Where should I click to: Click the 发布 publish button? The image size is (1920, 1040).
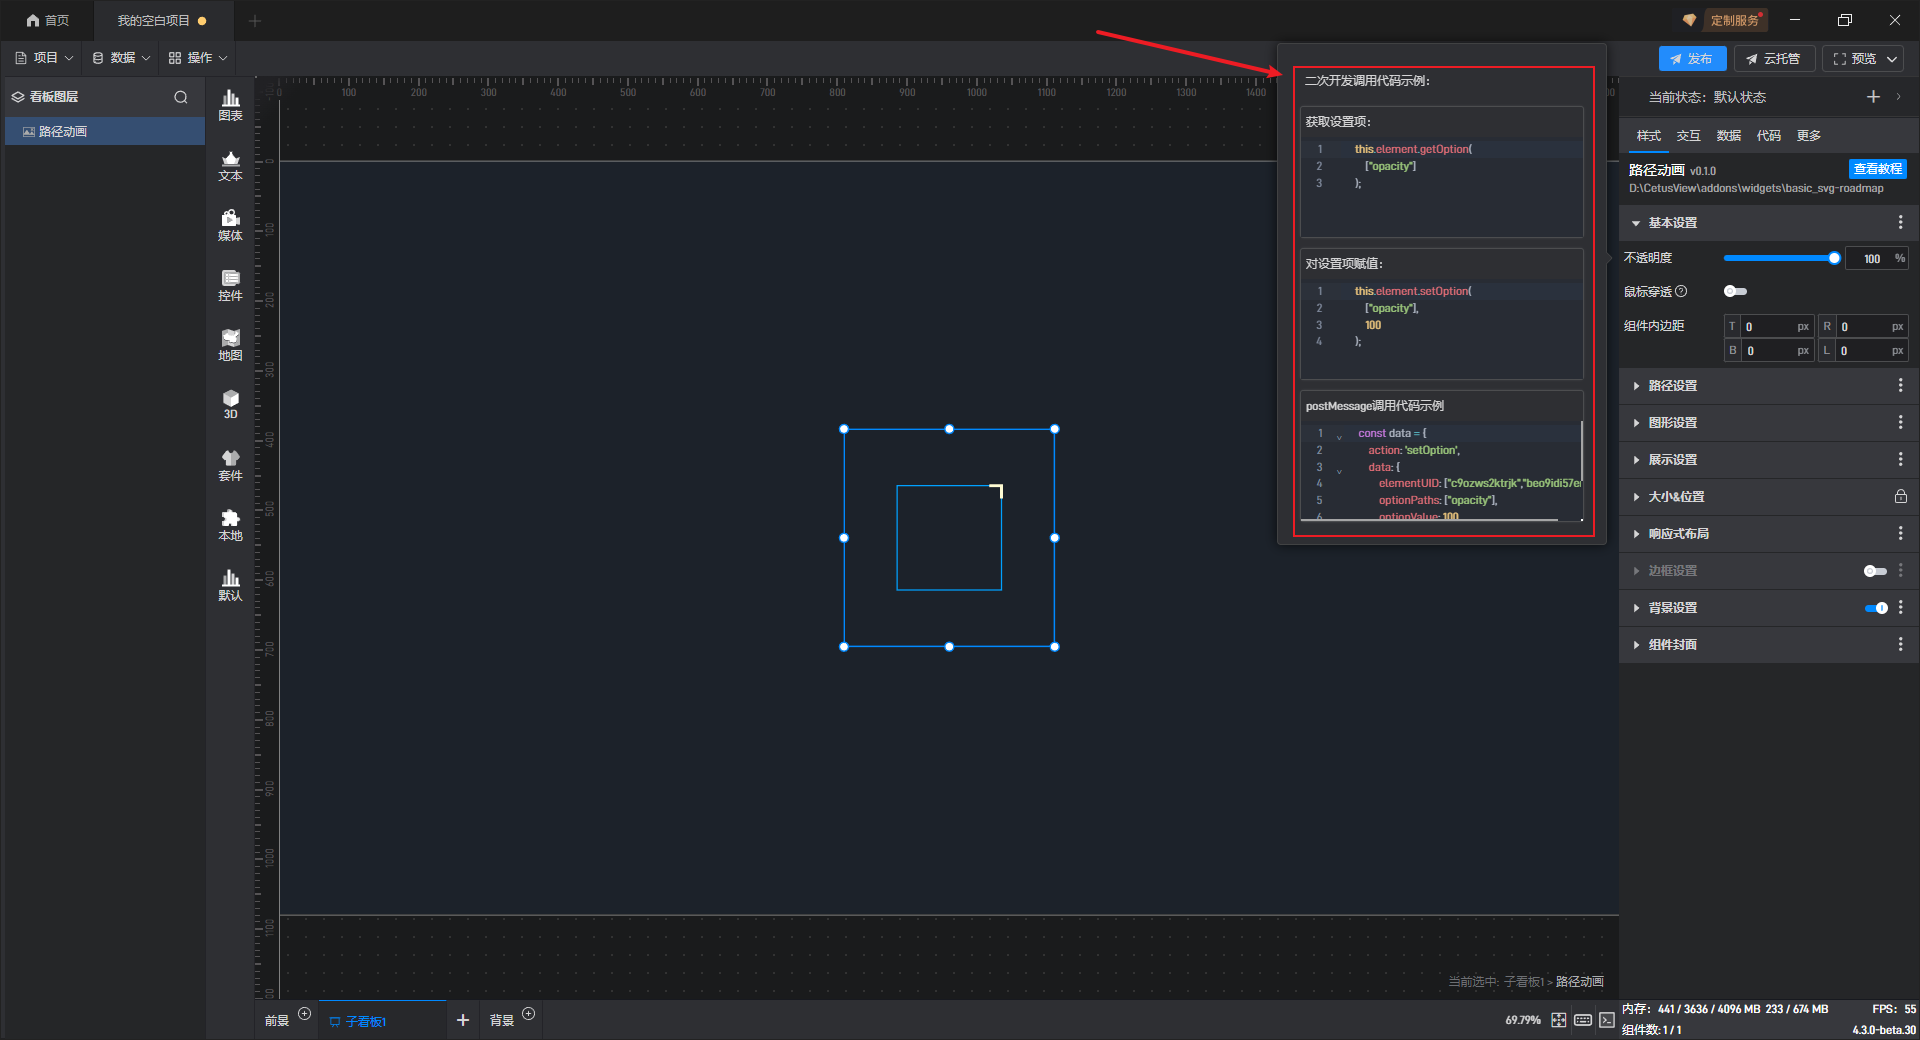tap(1691, 59)
